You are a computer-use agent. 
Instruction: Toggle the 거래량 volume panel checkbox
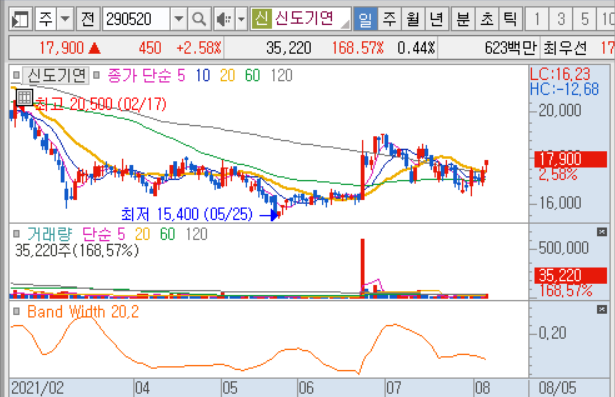pos(16,234)
